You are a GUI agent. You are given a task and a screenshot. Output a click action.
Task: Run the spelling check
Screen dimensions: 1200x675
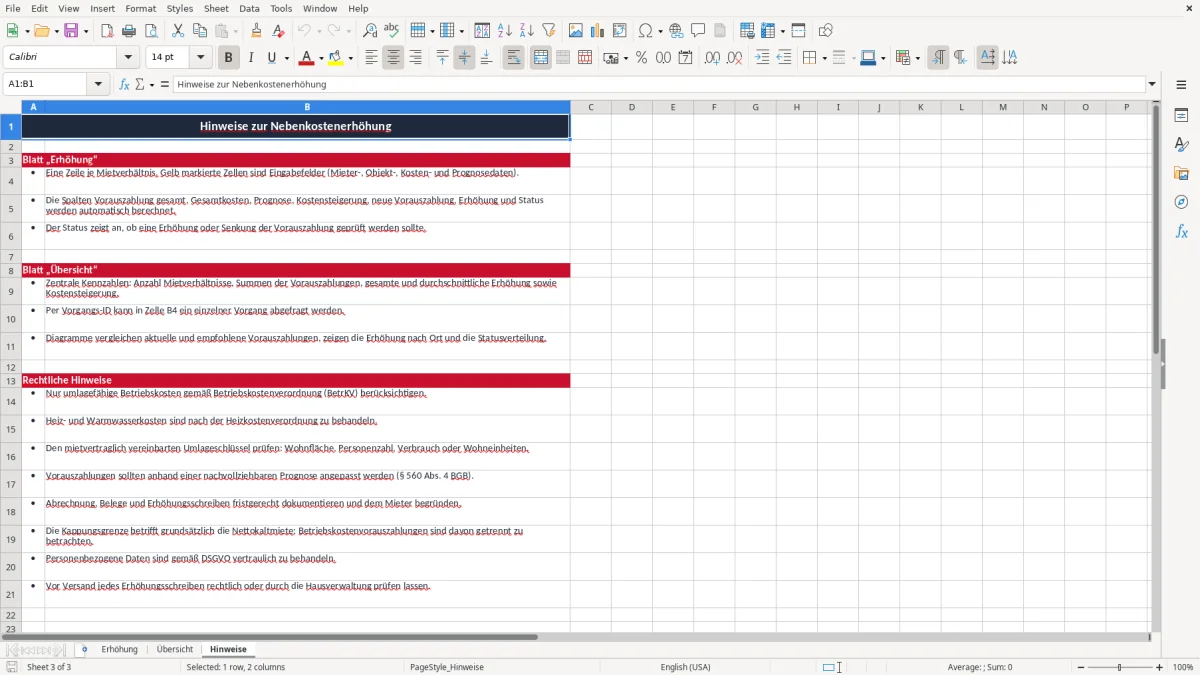pyautogui.click(x=392, y=31)
